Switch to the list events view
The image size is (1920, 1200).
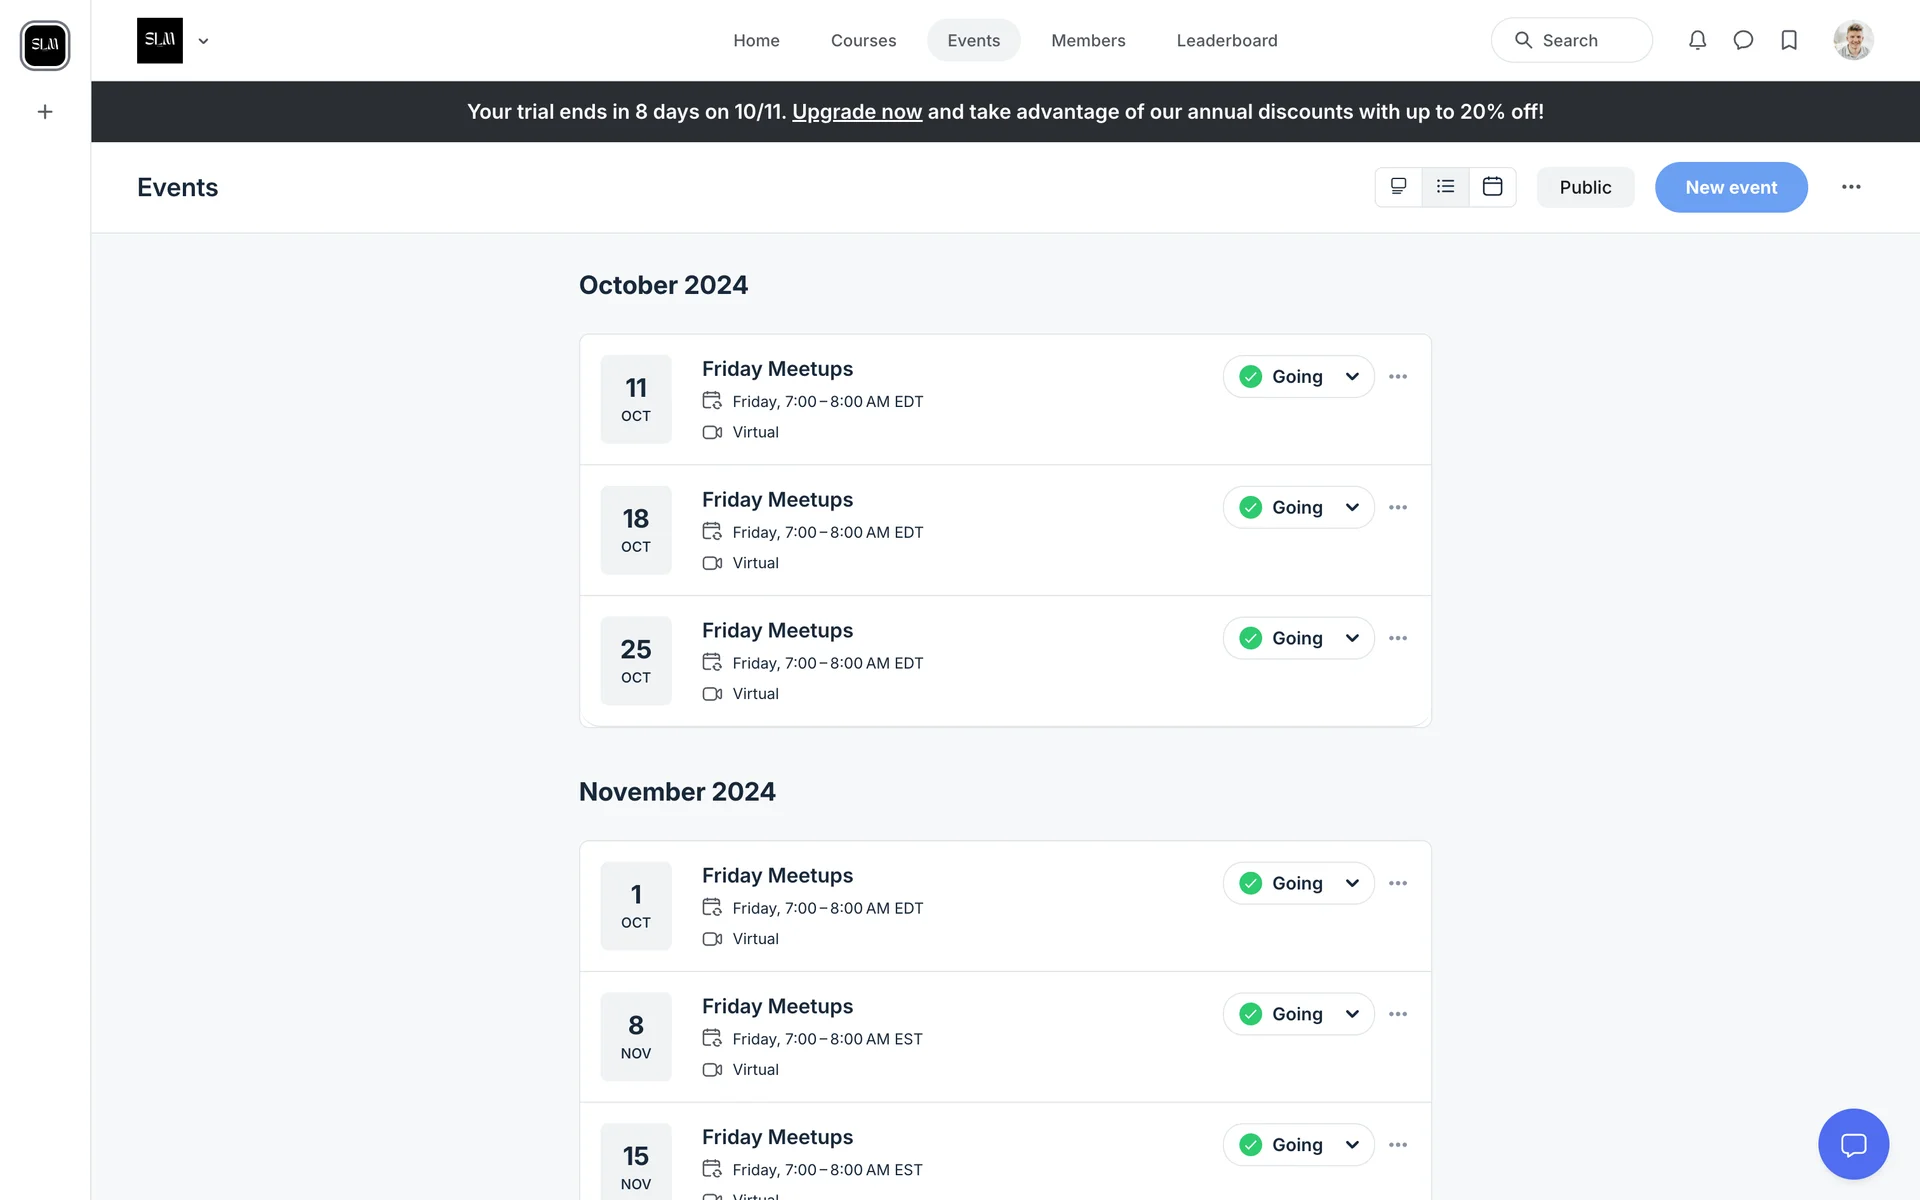point(1445,187)
